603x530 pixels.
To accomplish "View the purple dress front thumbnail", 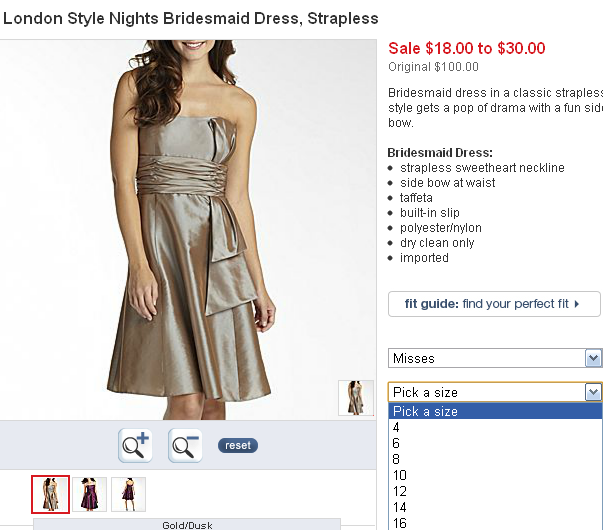I will coord(89,494).
